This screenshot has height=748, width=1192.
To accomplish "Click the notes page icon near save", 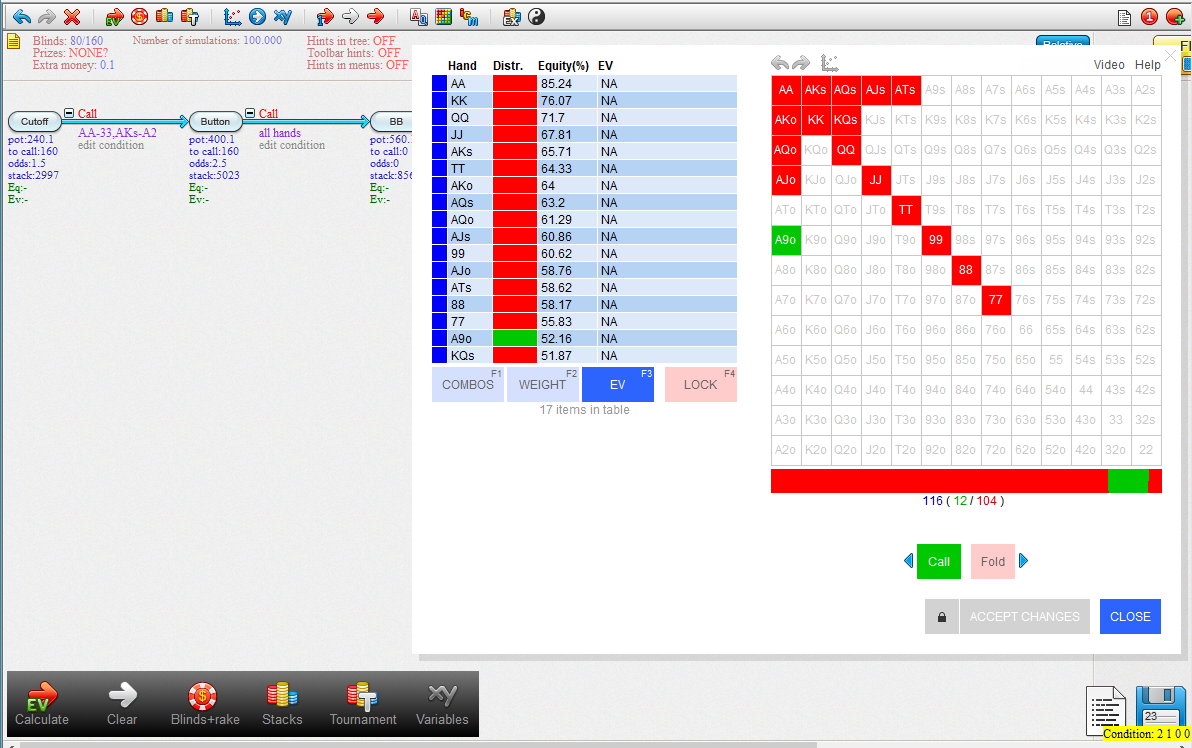I will pyautogui.click(x=1105, y=709).
